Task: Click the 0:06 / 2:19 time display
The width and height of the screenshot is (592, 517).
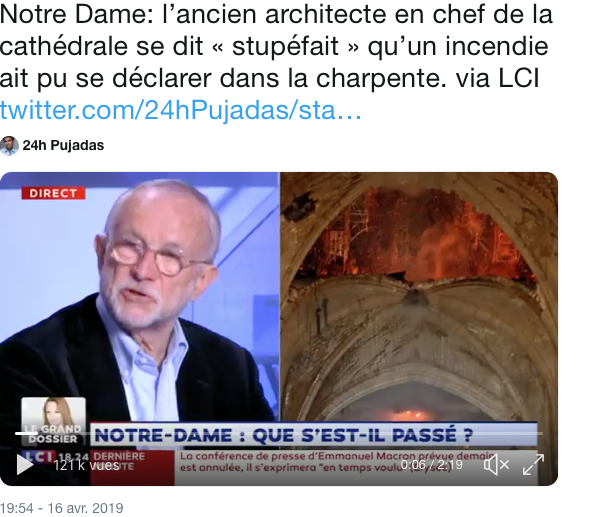Action: [x=432, y=465]
